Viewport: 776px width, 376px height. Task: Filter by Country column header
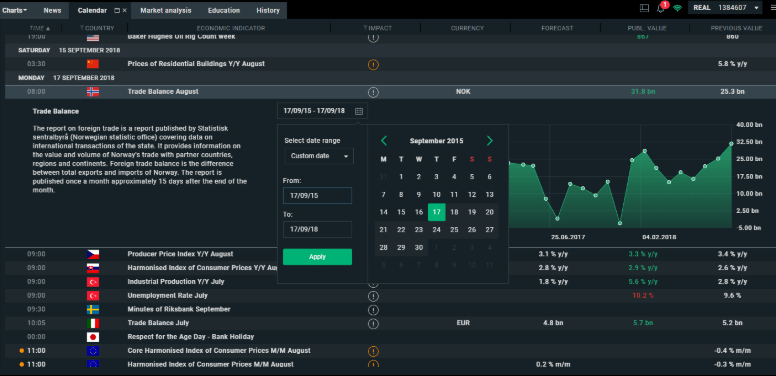tap(97, 28)
